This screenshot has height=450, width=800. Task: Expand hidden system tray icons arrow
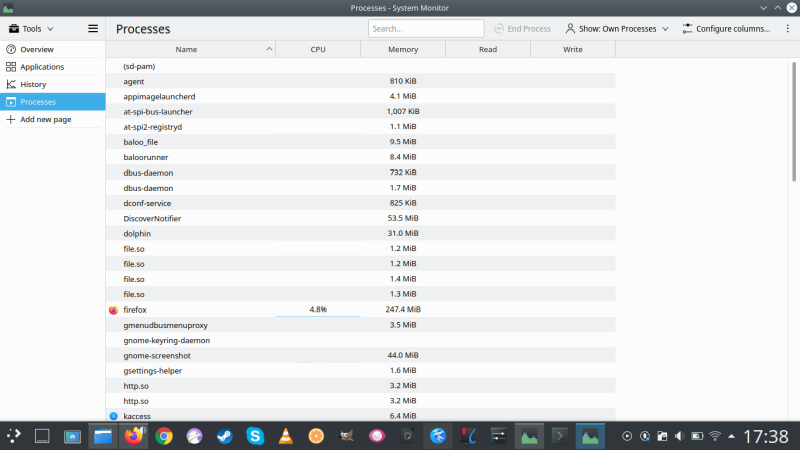coord(732,436)
